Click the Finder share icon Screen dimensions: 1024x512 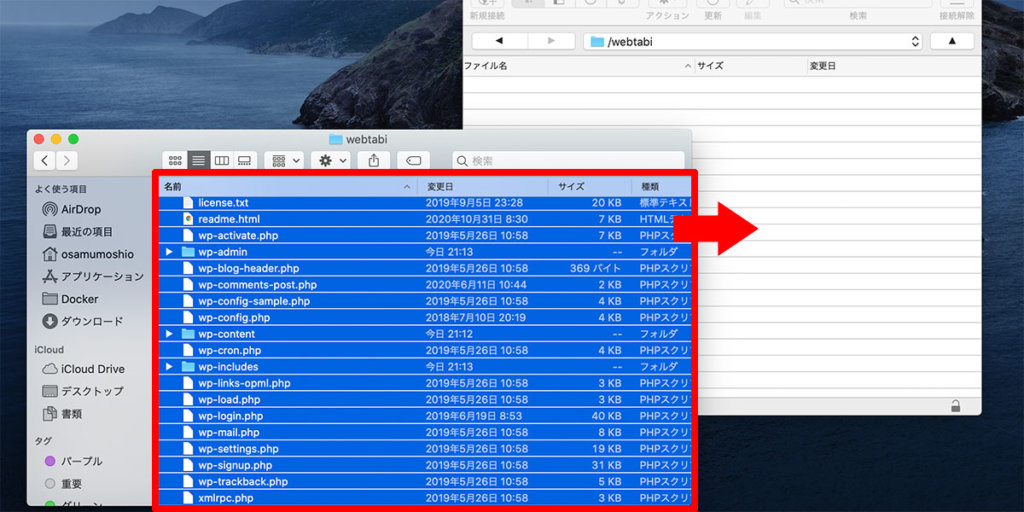tap(374, 160)
